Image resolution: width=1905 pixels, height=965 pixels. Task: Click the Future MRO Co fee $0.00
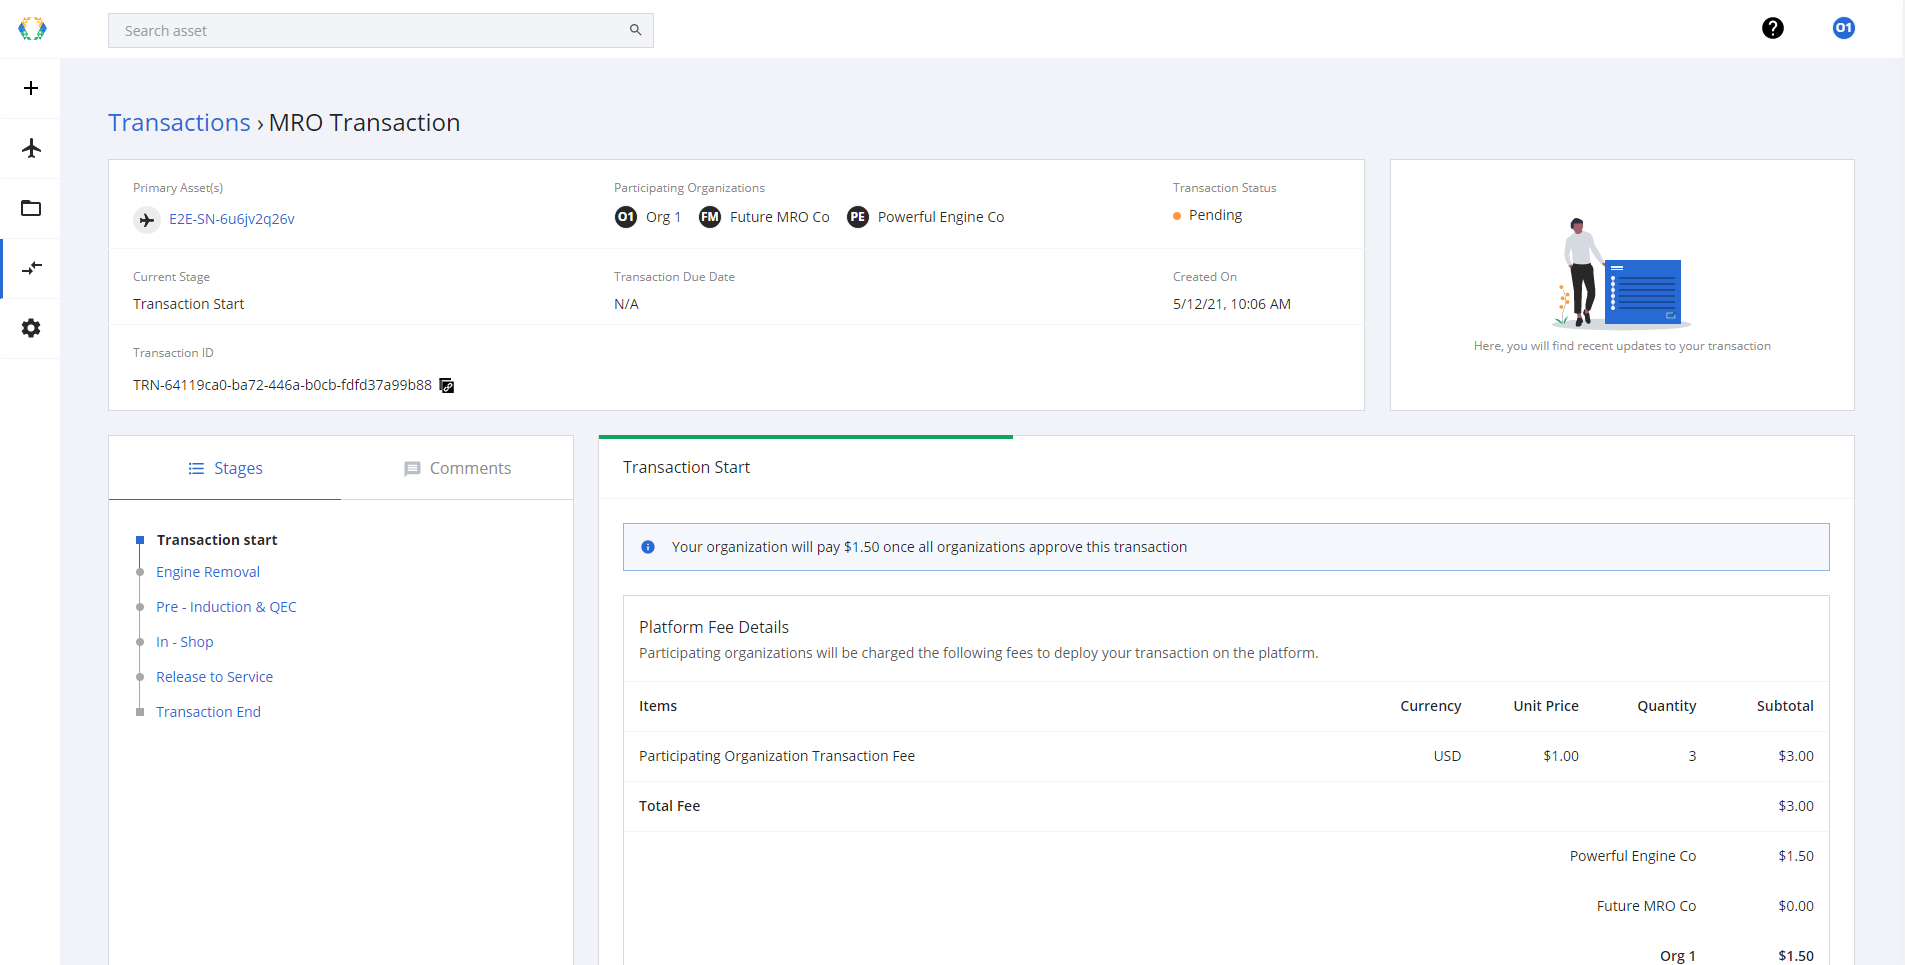coord(1796,906)
